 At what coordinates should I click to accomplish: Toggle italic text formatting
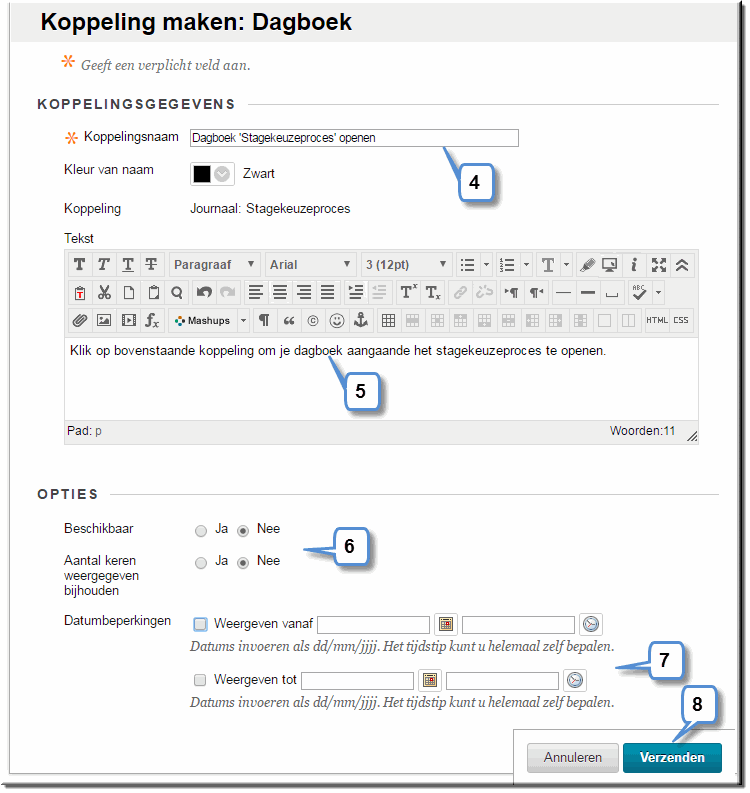click(x=104, y=265)
